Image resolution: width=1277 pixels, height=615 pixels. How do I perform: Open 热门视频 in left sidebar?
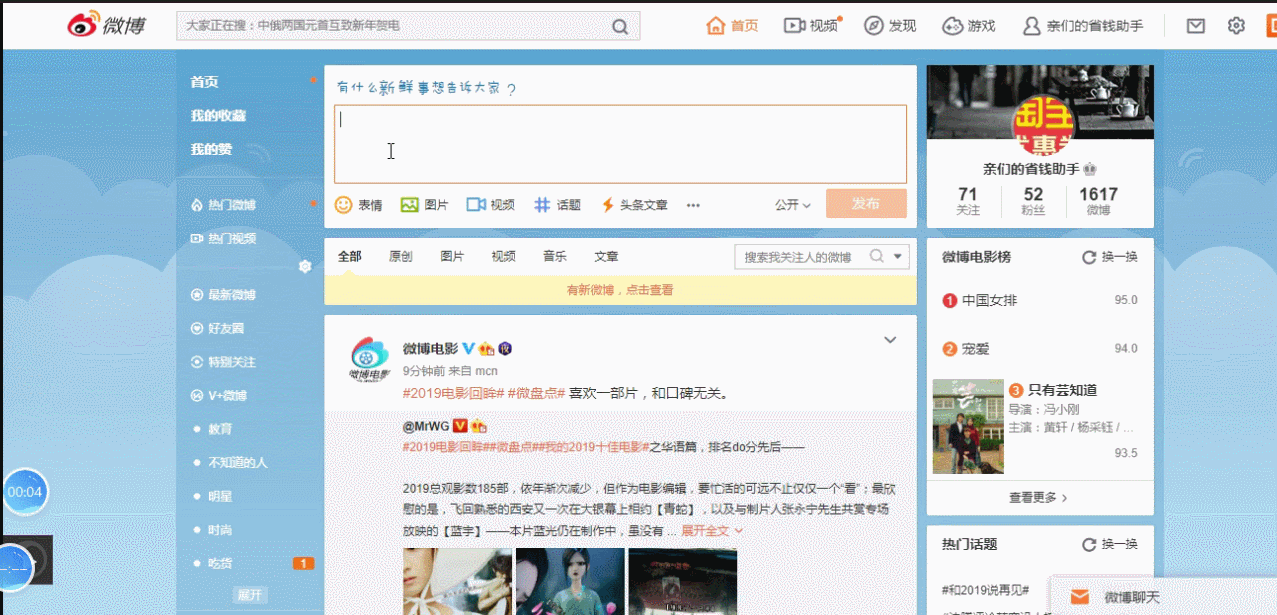(223, 238)
